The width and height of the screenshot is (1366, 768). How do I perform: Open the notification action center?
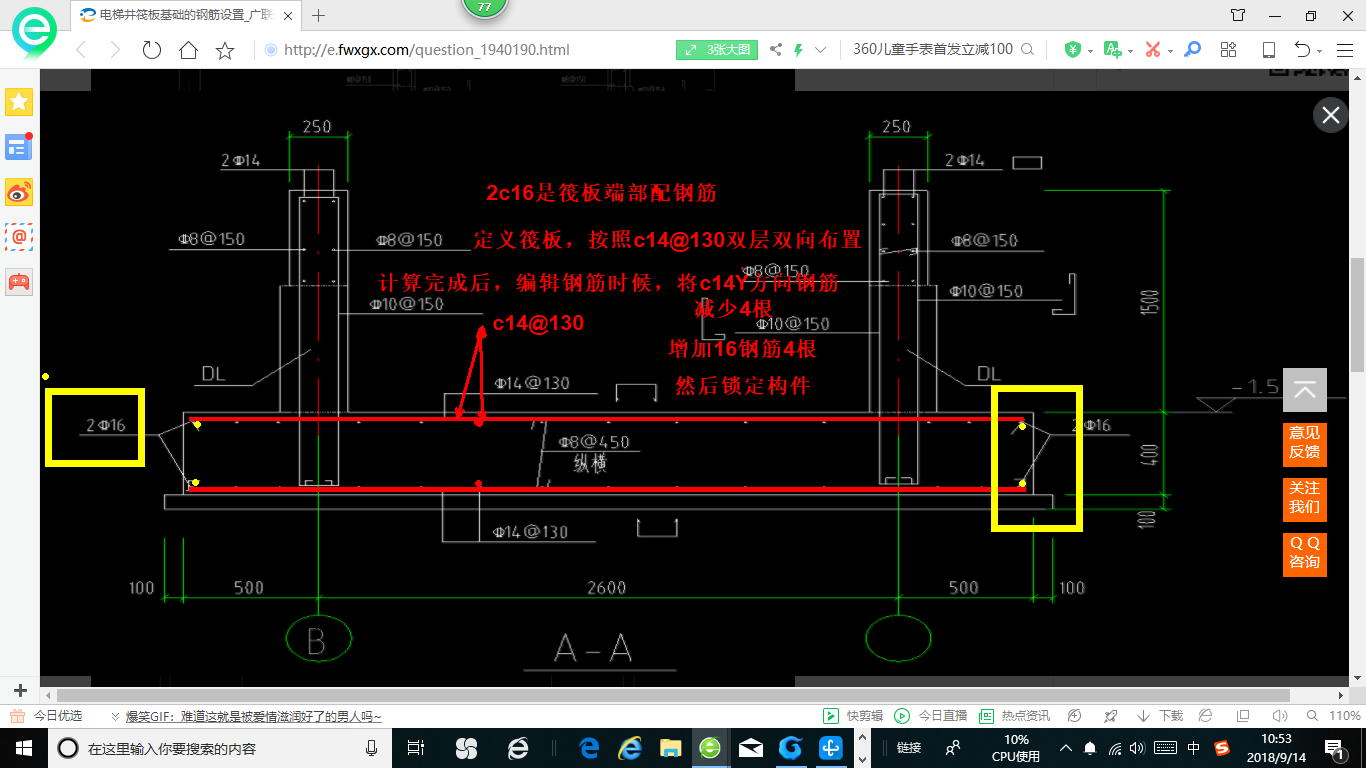coord(1335,747)
